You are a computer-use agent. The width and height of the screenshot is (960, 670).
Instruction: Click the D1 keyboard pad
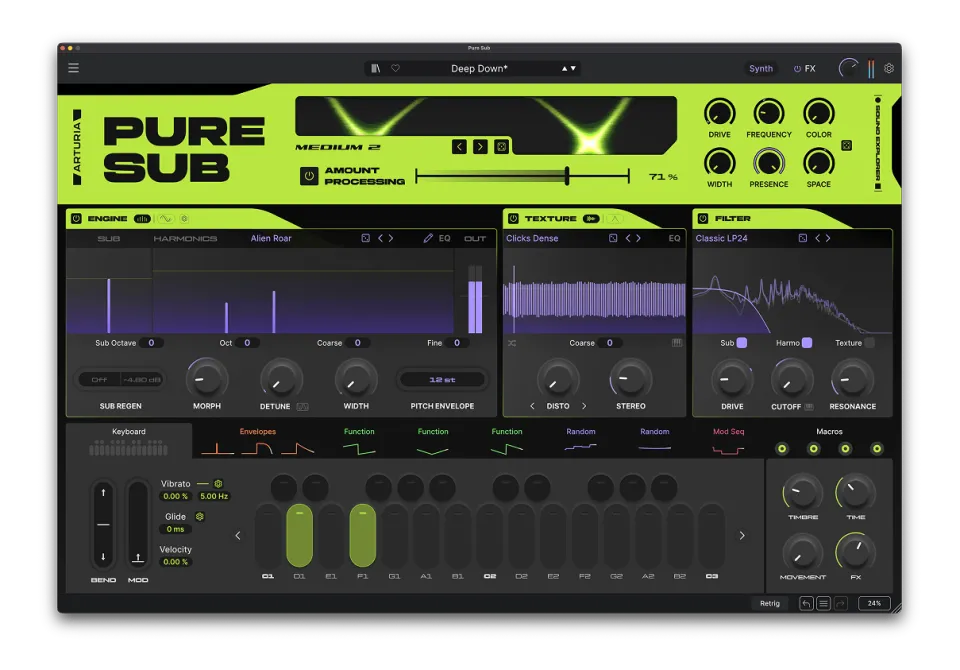(299, 536)
